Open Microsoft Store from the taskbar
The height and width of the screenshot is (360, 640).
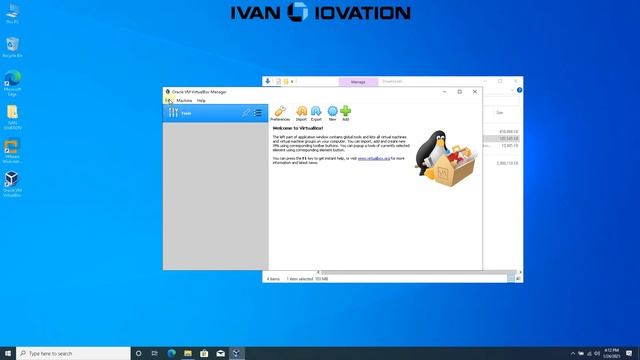click(204, 353)
